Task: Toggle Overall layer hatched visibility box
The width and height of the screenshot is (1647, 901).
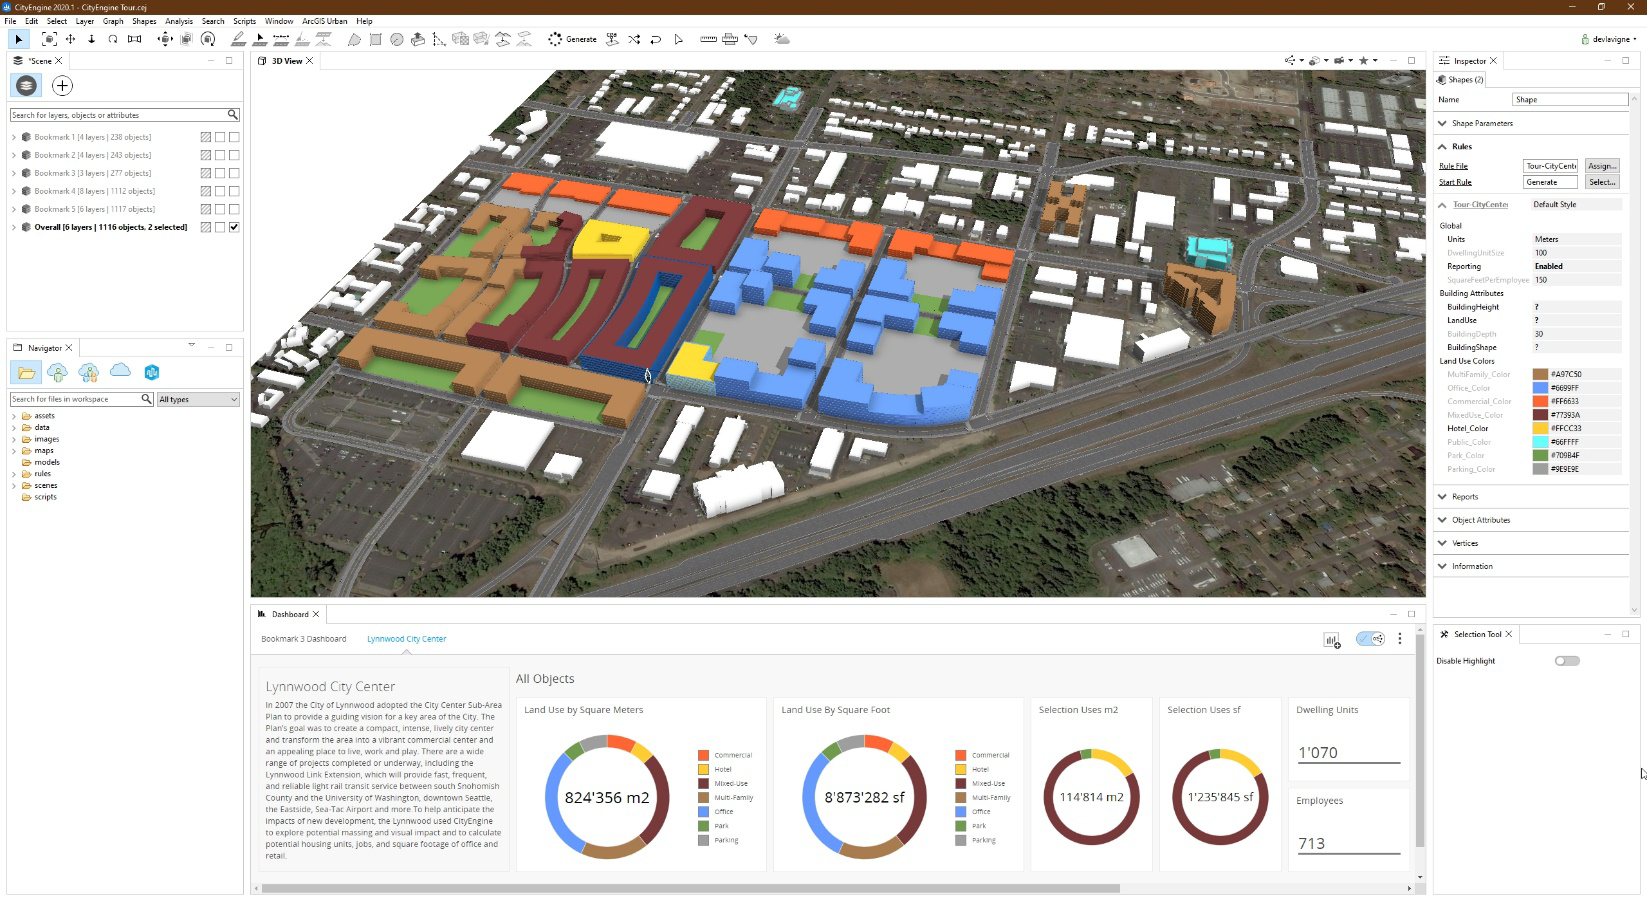Action: point(205,227)
